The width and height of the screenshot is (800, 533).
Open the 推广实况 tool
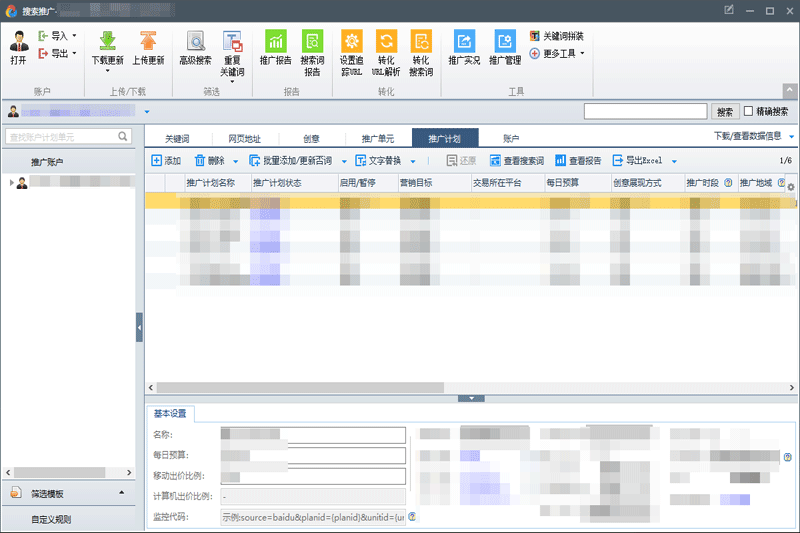pos(464,41)
